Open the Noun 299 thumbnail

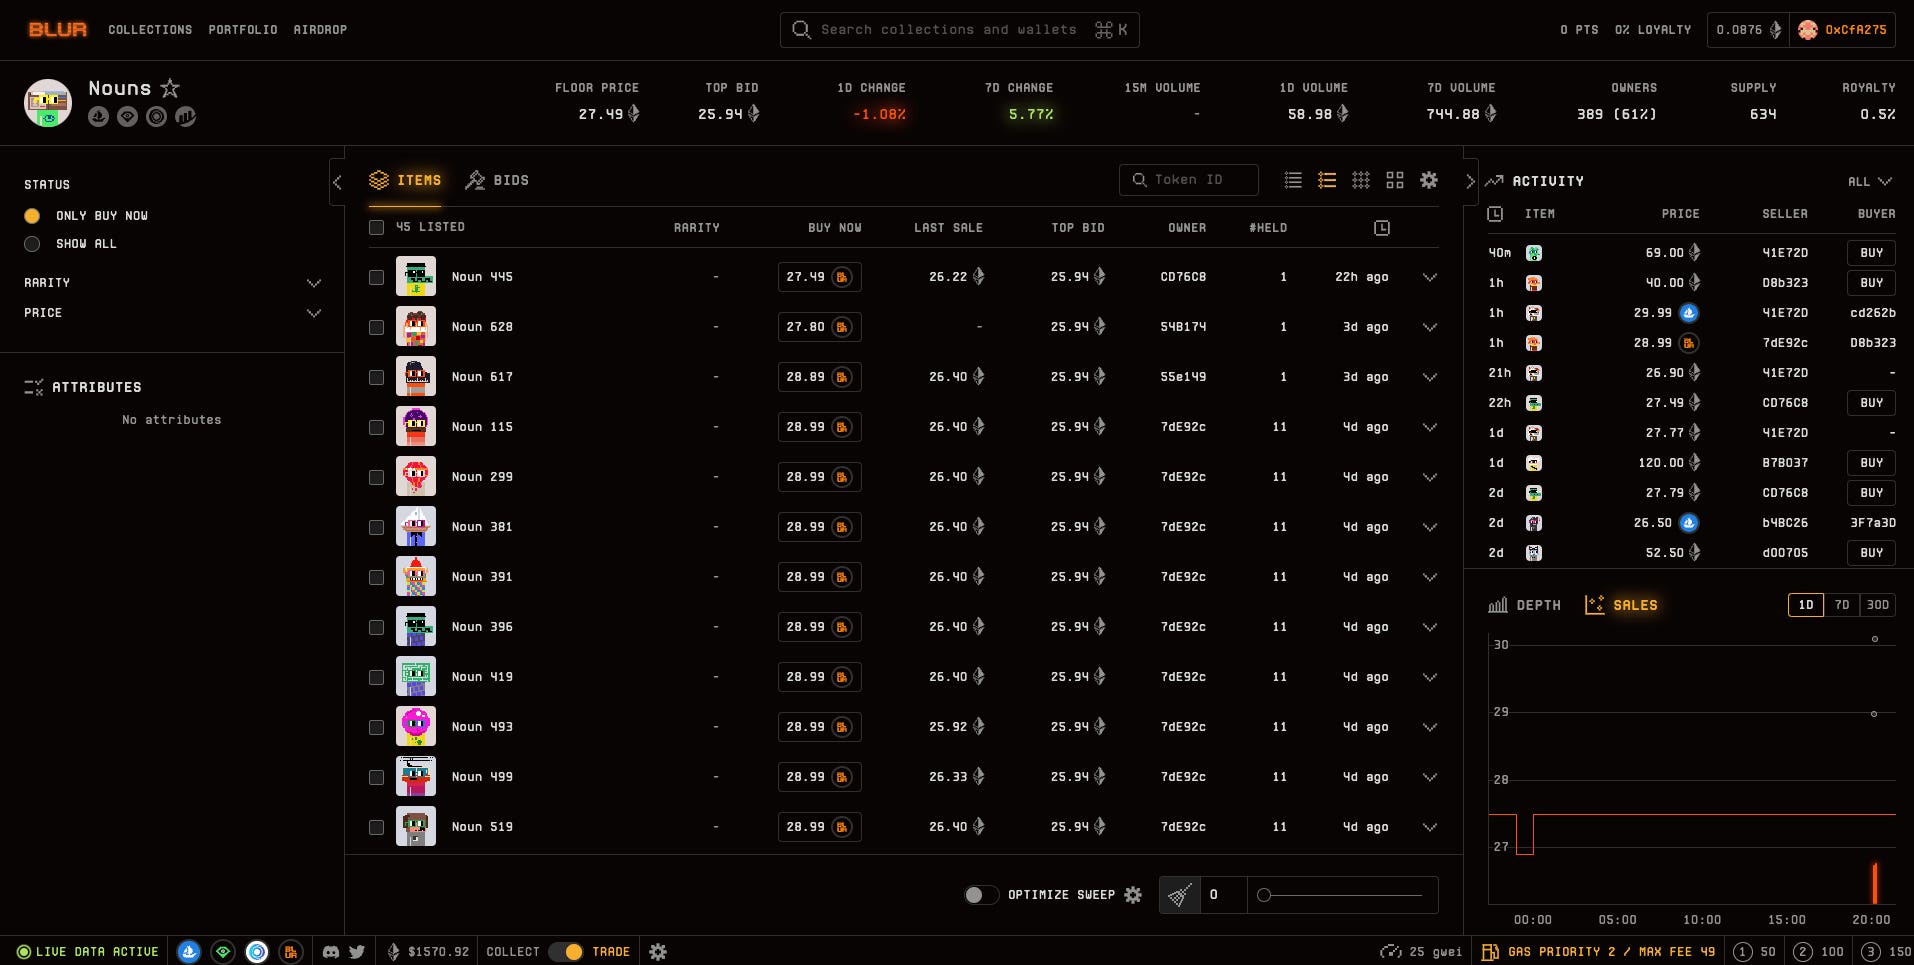click(x=416, y=477)
